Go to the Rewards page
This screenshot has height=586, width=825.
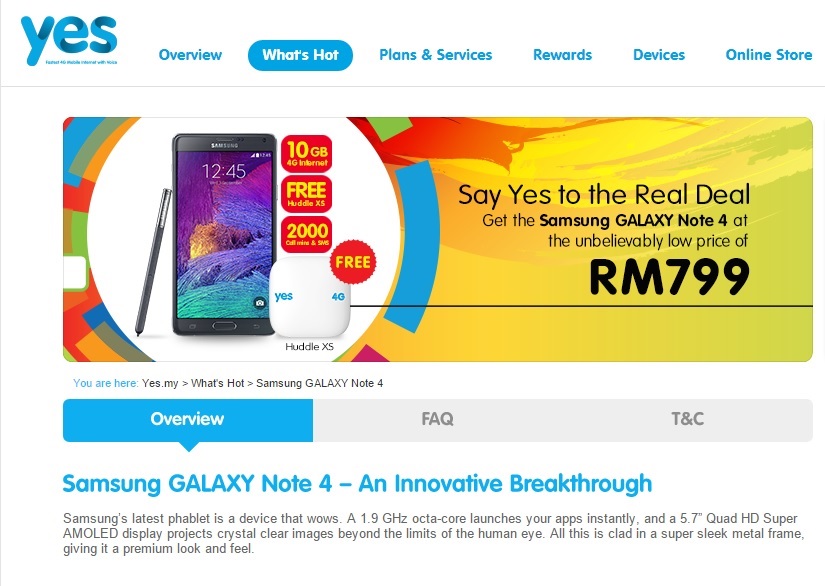point(562,55)
